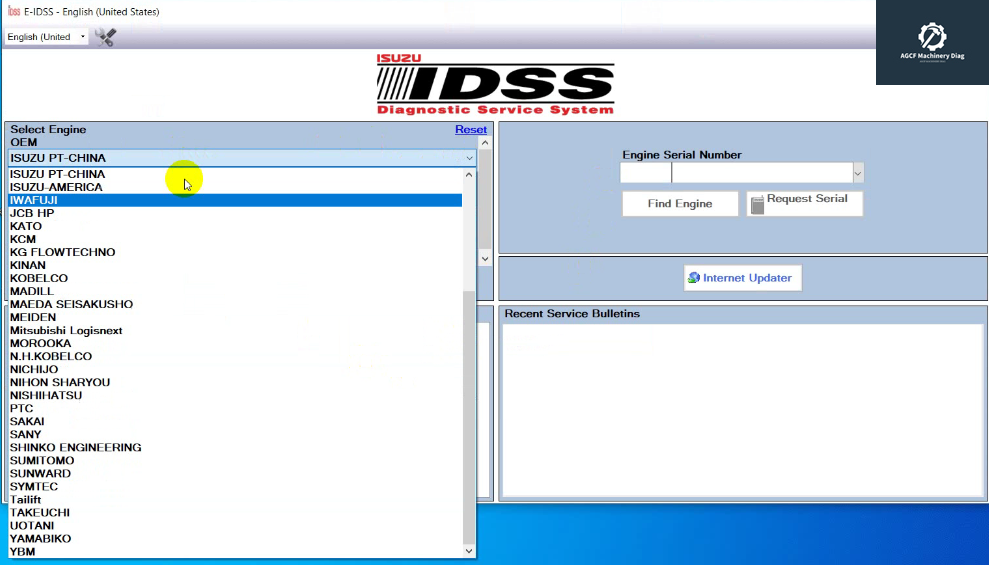Click the Internet Updater globe icon
989x565 pixels.
(x=694, y=277)
